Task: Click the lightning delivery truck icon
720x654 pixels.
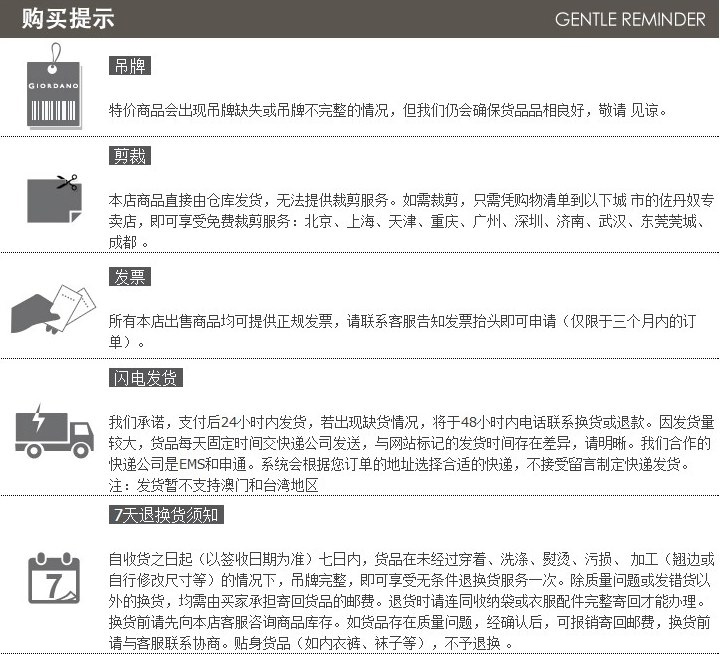Action: [x=54, y=429]
